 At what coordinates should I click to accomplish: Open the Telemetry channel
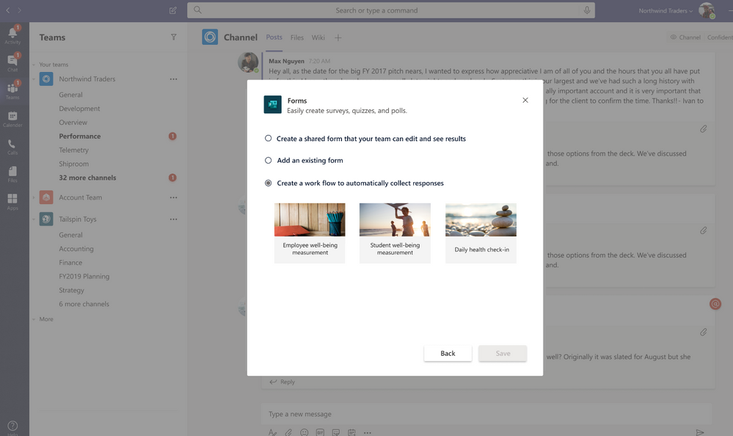[73, 150]
